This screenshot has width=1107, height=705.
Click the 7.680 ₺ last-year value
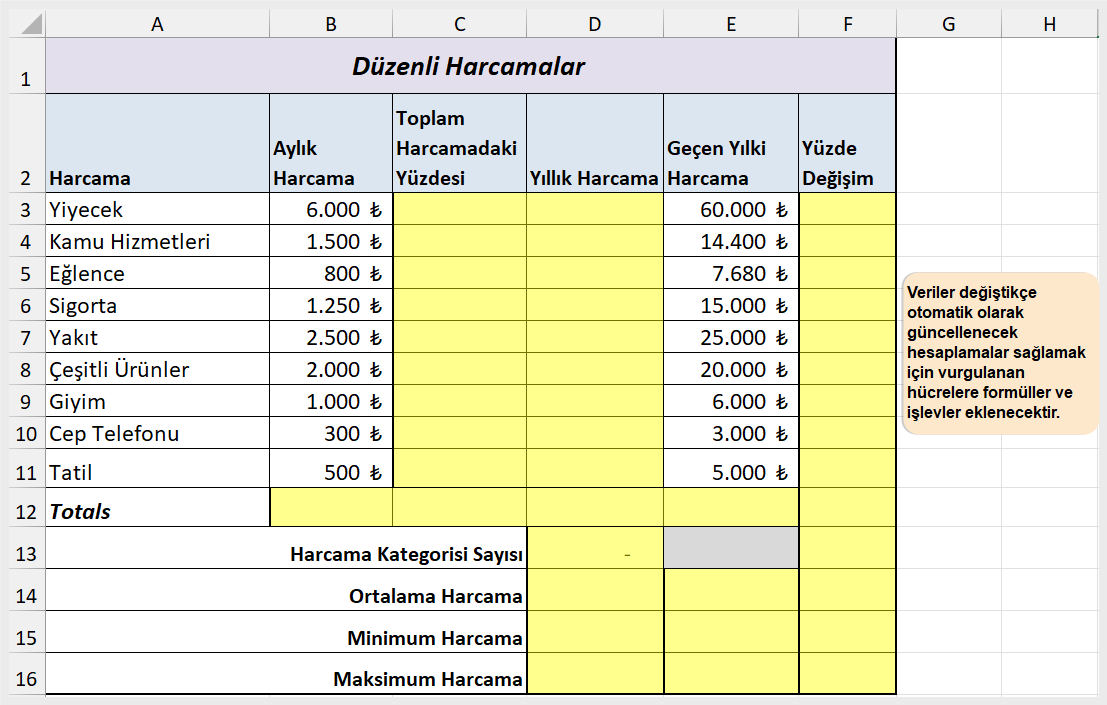731,273
